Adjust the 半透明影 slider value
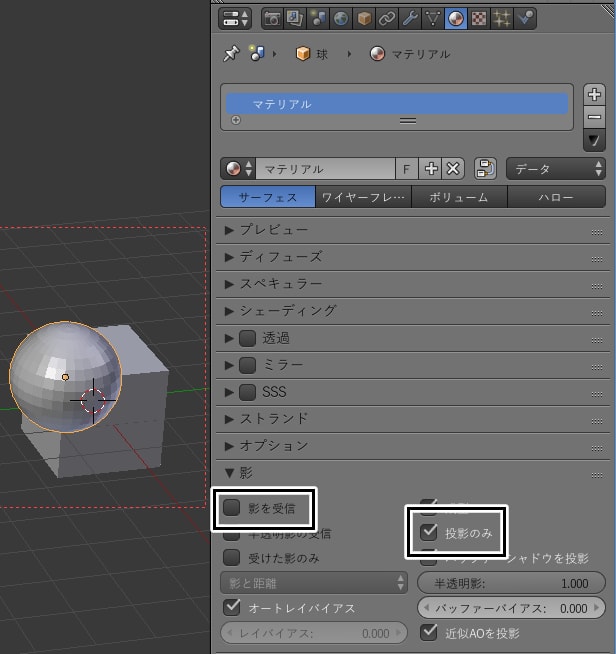 coord(511,583)
